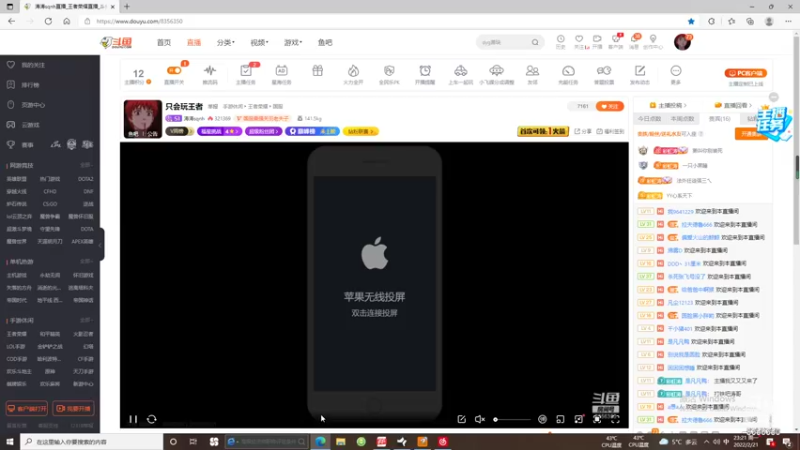The height and width of the screenshot is (450, 800).
Task: Toggle the danmaku settings circle icon
Action: [x=542, y=419]
